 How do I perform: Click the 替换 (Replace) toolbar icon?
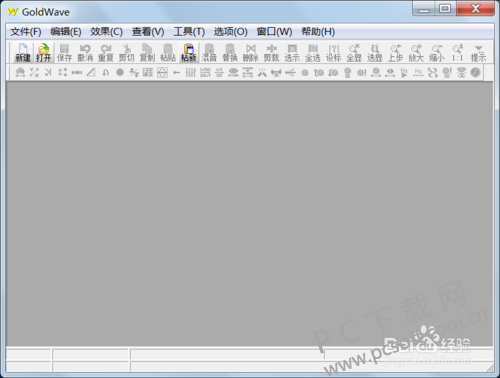pyautogui.click(x=230, y=53)
